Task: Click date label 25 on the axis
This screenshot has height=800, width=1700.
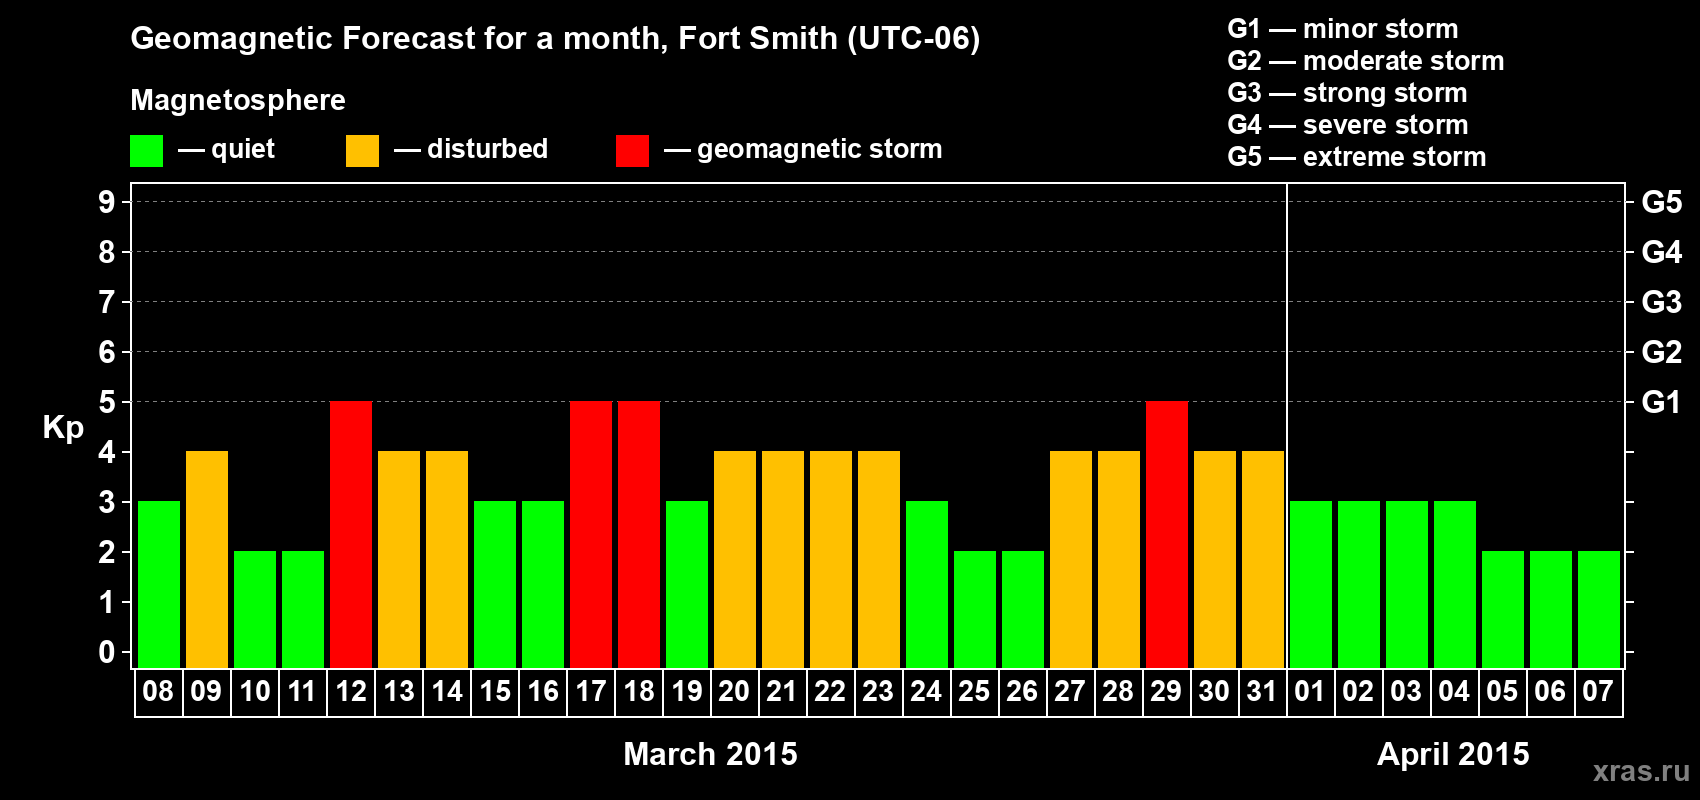Action: pyautogui.click(x=974, y=691)
